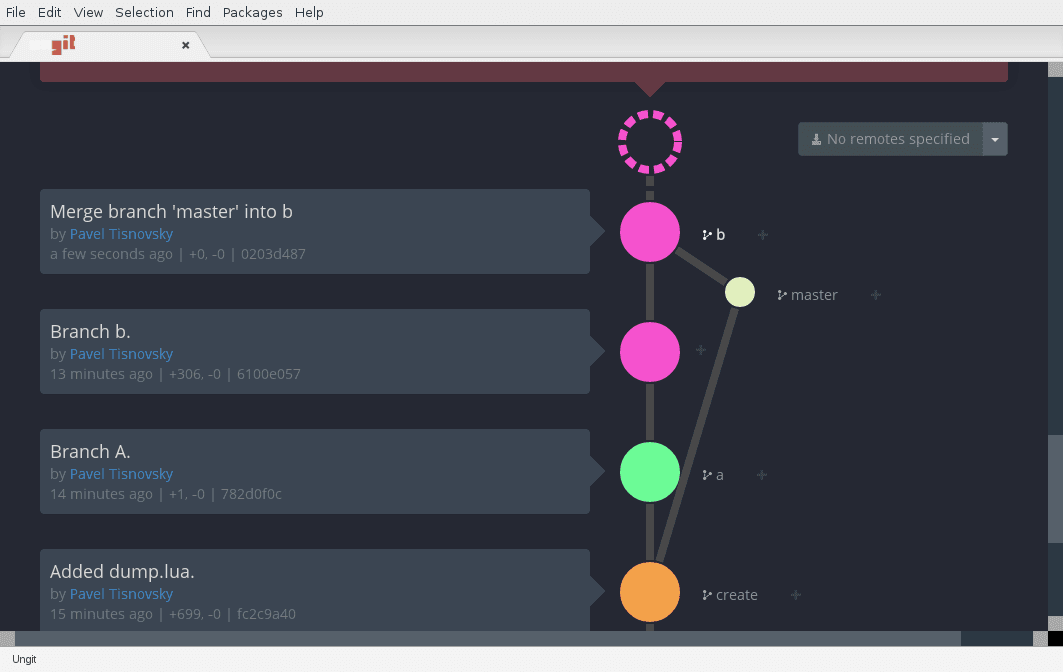This screenshot has height=672, width=1063.
Task: Click the vertical scrollbar thumb
Action: 1055,488
